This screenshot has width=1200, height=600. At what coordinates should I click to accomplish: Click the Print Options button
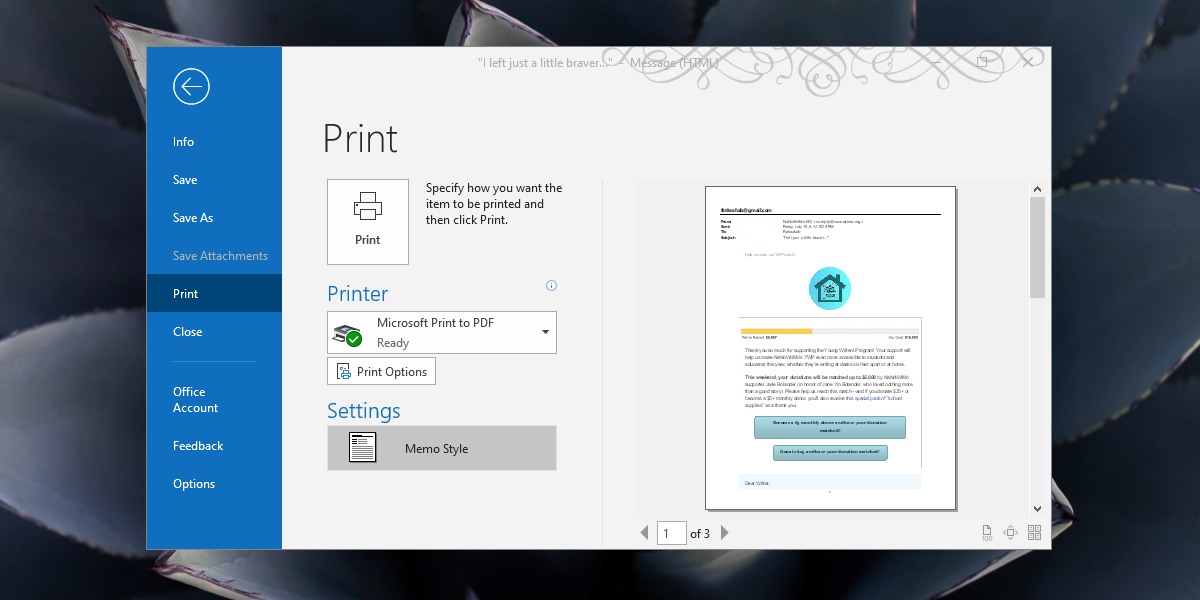pos(381,370)
